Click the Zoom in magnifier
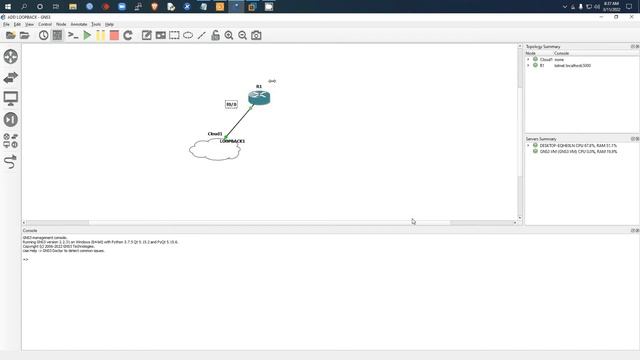Image resolution: width=640 pixels, height=360 pixels. [229, 36]
